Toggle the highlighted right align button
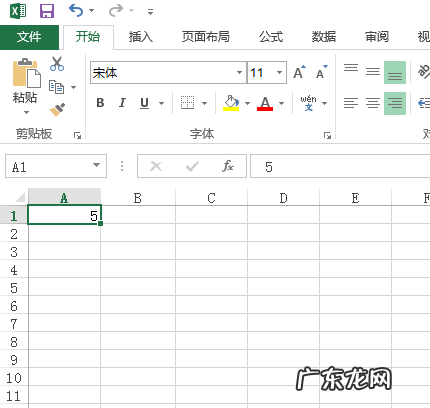Image resolution: width=430 pixels, height=408 pixels. click(x=395, y=103)
